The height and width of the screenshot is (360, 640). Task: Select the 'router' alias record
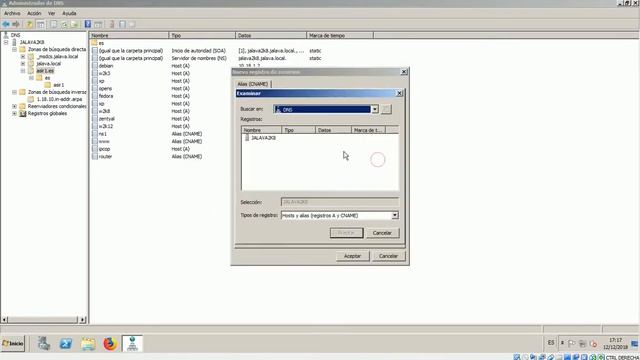click(x=105, y=156)
